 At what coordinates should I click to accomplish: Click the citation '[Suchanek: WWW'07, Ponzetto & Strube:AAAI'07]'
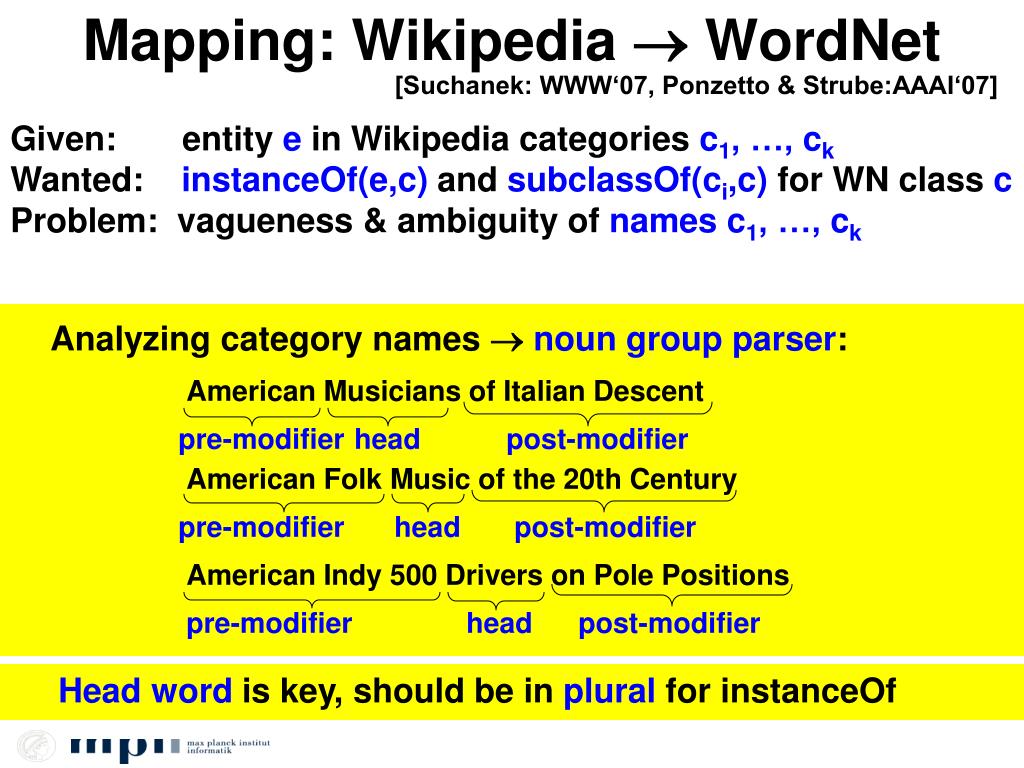[696, 86]
